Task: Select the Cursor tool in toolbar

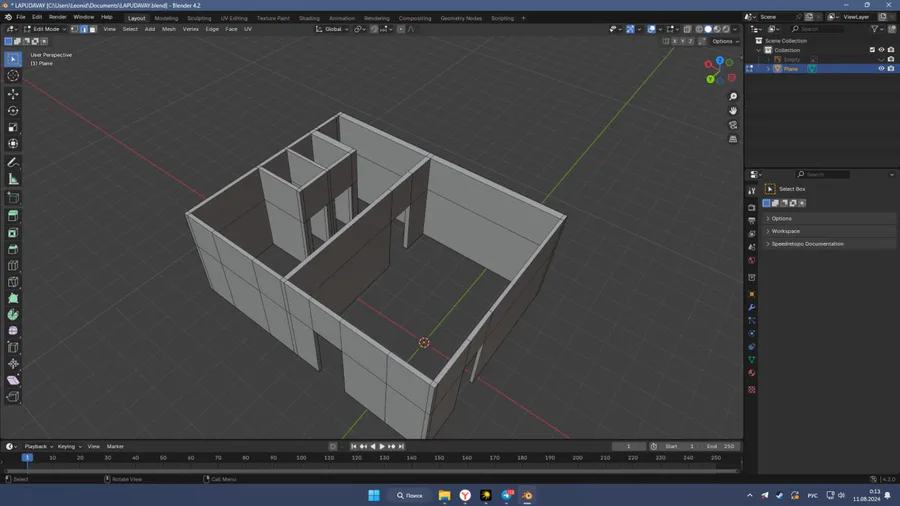Action: [13, 76]
